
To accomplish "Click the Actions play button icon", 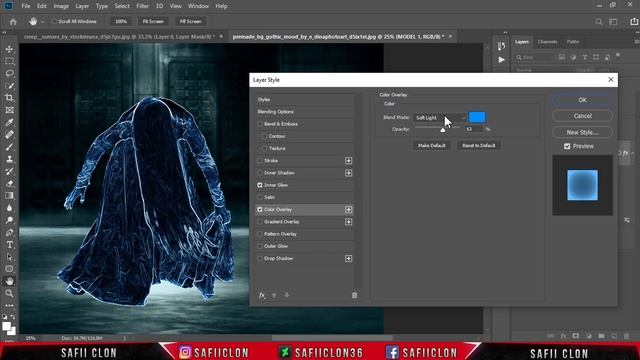I will coord(502,60).
